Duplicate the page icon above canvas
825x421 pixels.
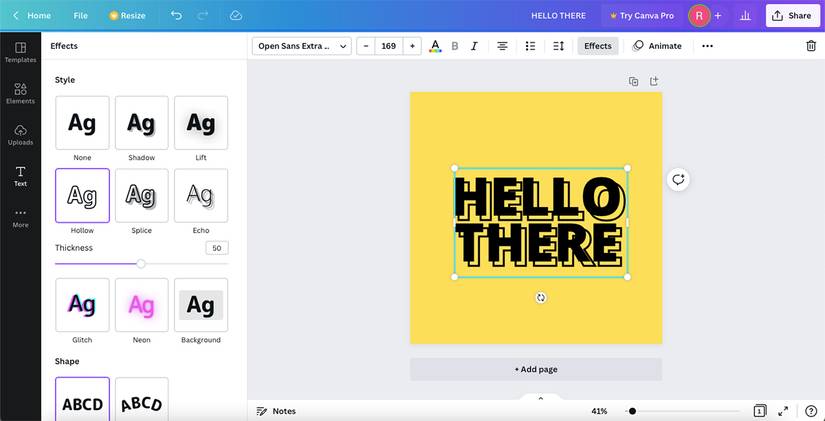click(633, 81)
